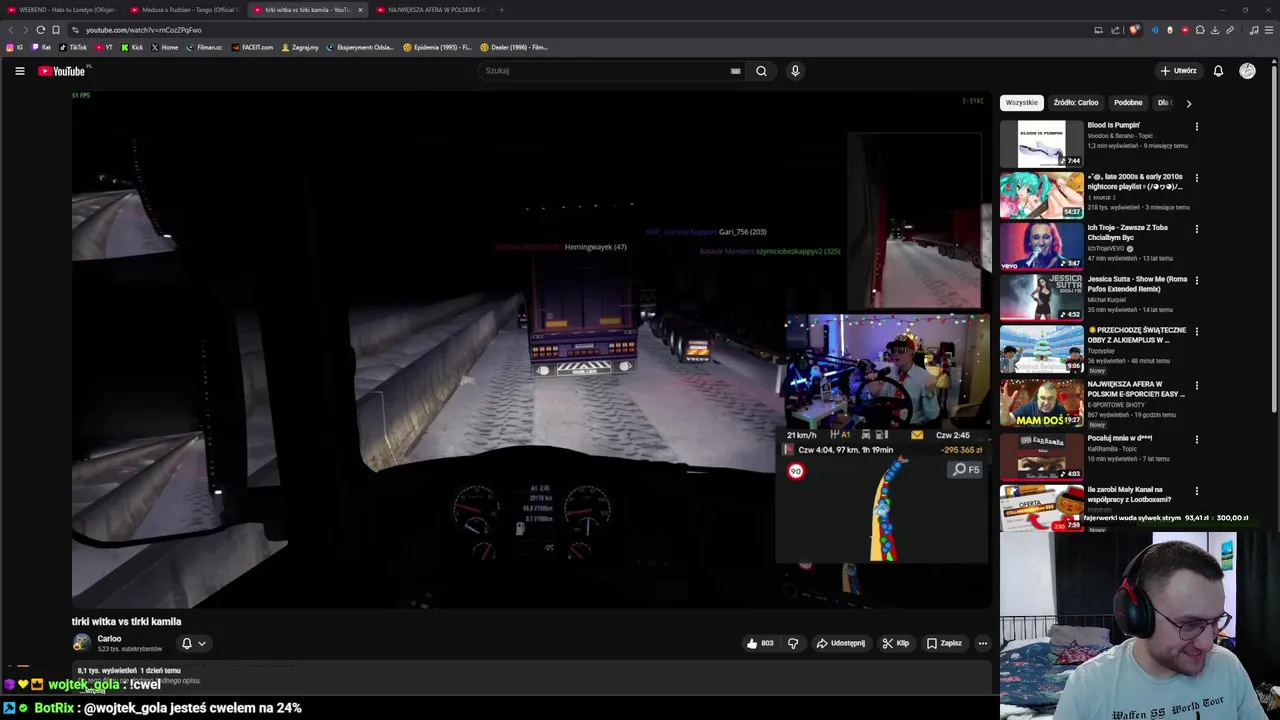Open the Zagraj.my bookmark
This screenshot has height=720, width=1280.
coord(300,47)
